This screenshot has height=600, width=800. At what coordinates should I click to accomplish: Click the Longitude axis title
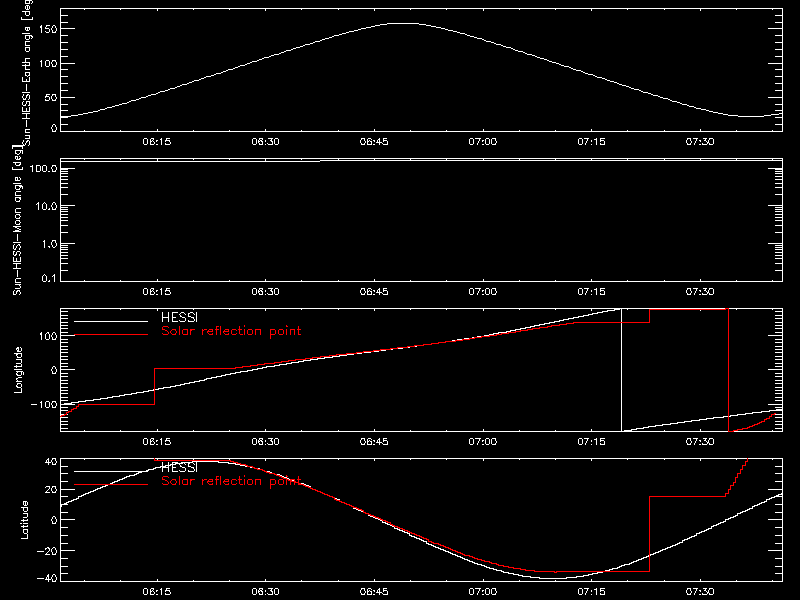pyautogui.click(x=18, y=370)
